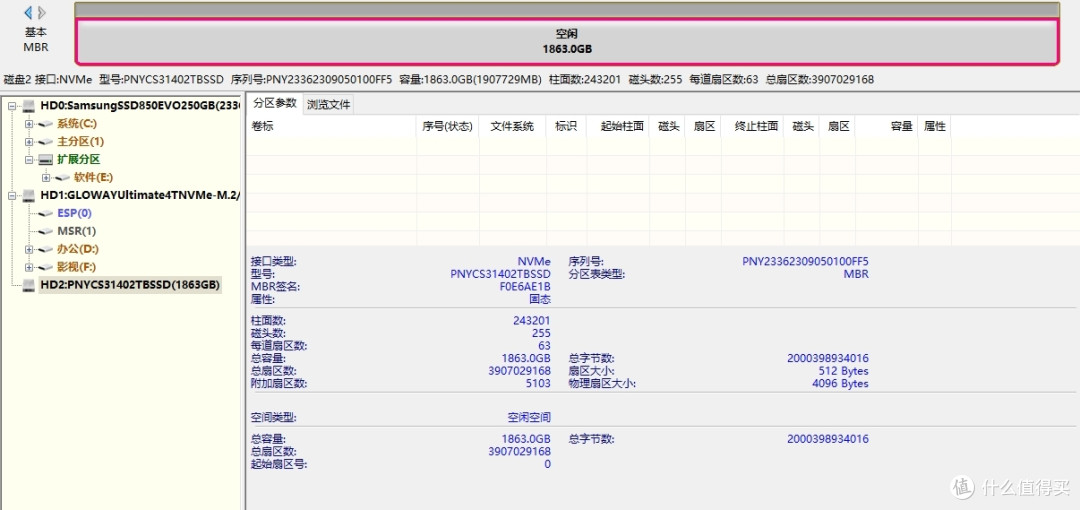
Task: Expand the 主分区(1) tree node
Action: pyautogui.click(x=29, y=142)
